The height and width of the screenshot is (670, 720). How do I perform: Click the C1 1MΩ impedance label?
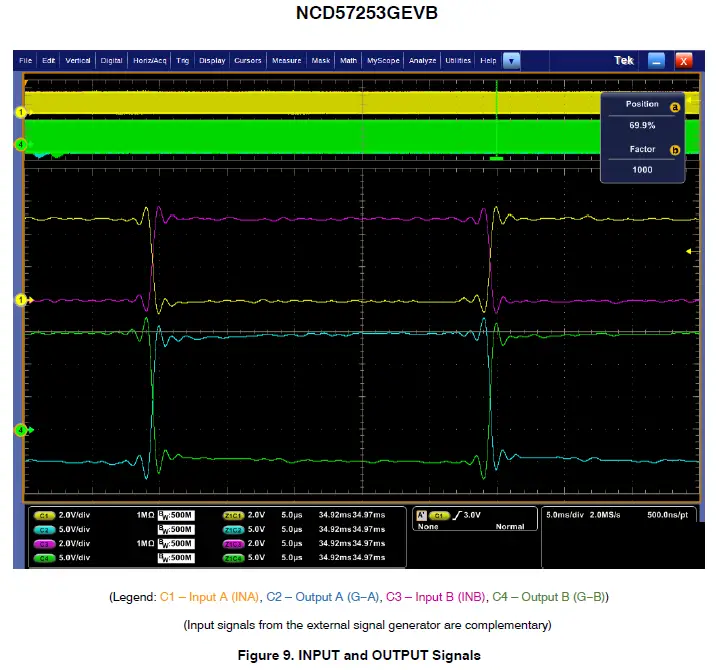145,515
